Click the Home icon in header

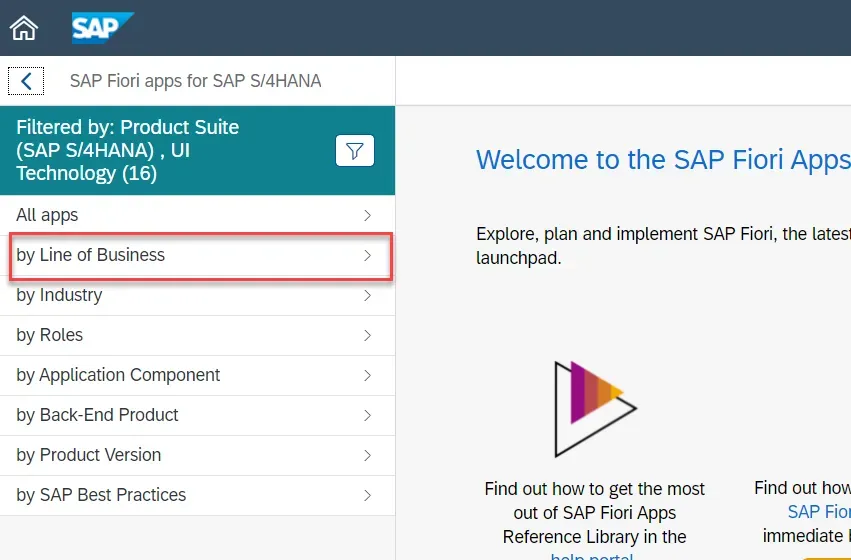click(23, 28)
